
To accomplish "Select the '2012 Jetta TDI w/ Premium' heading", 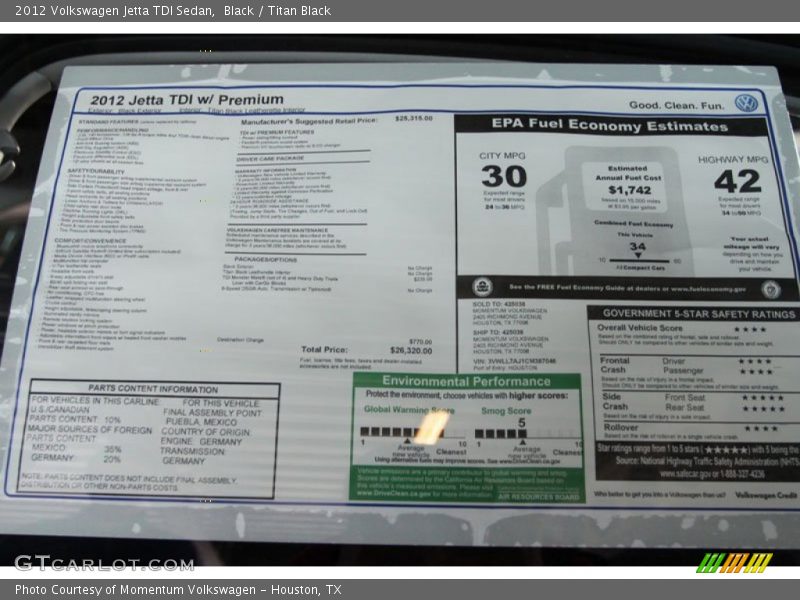I will (x=187, y=99).
